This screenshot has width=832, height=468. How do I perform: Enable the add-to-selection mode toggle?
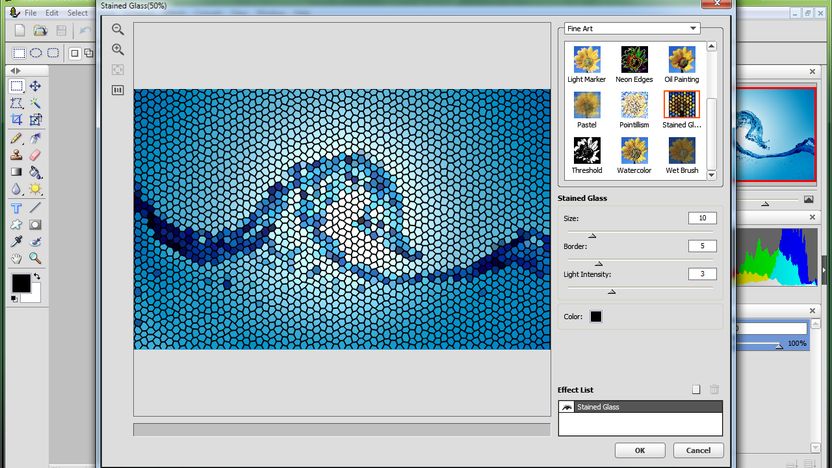[88, 53]
